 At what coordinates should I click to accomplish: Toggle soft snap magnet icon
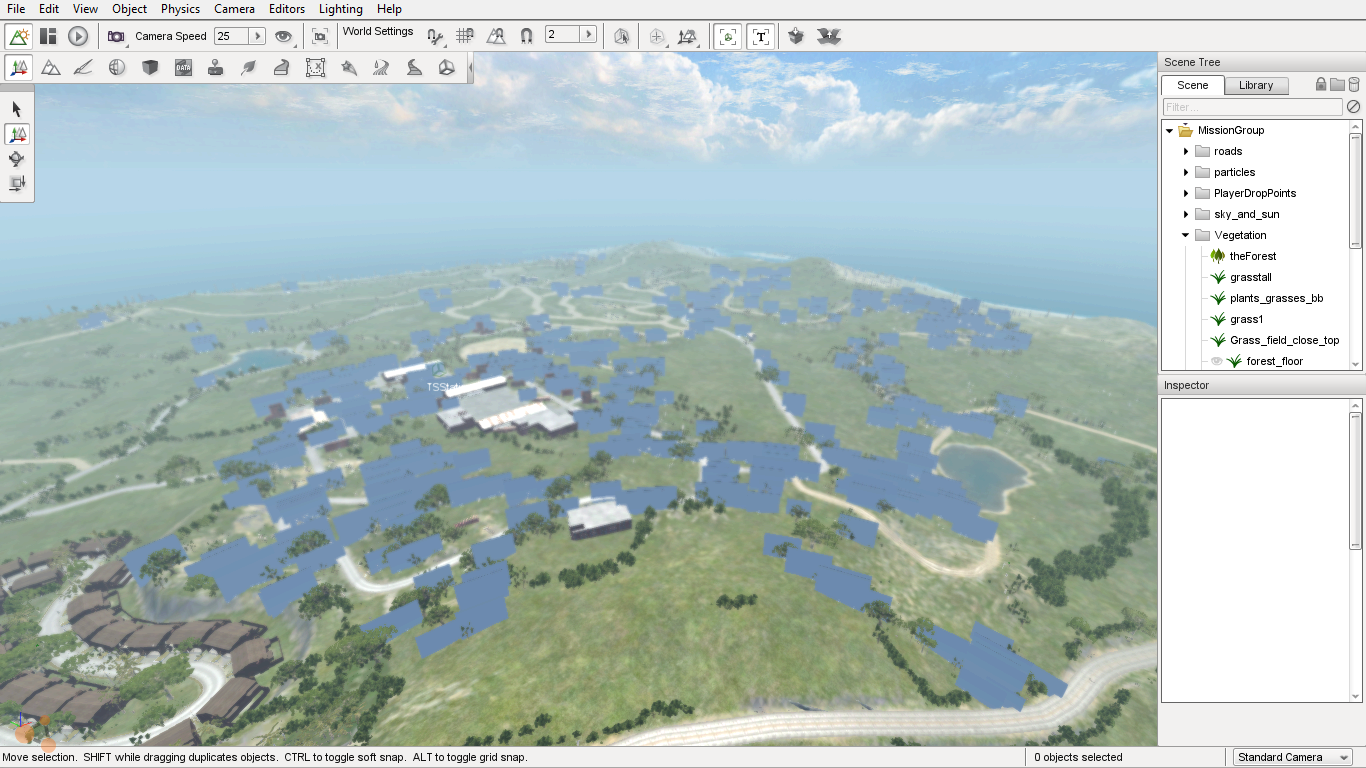[526, 36]
